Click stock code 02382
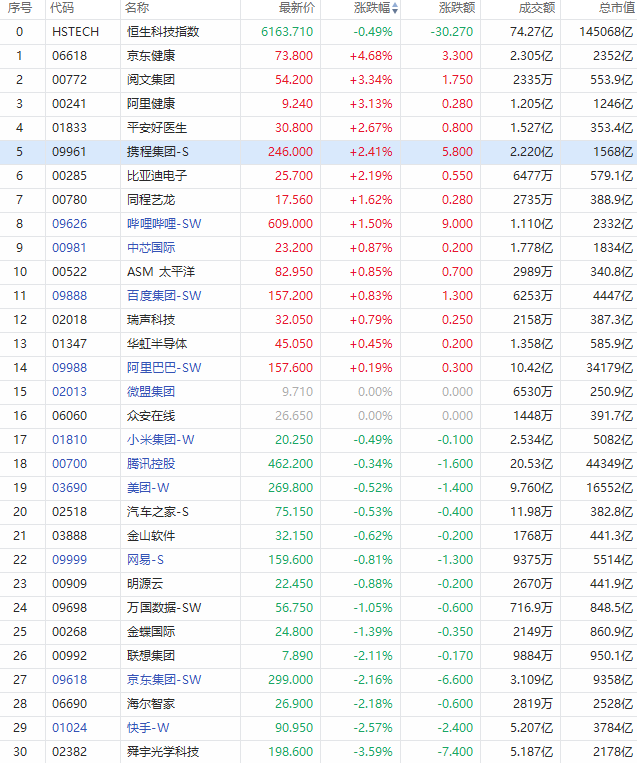The width and height of the screenshot is (637, 763). (x=70, y=752)
